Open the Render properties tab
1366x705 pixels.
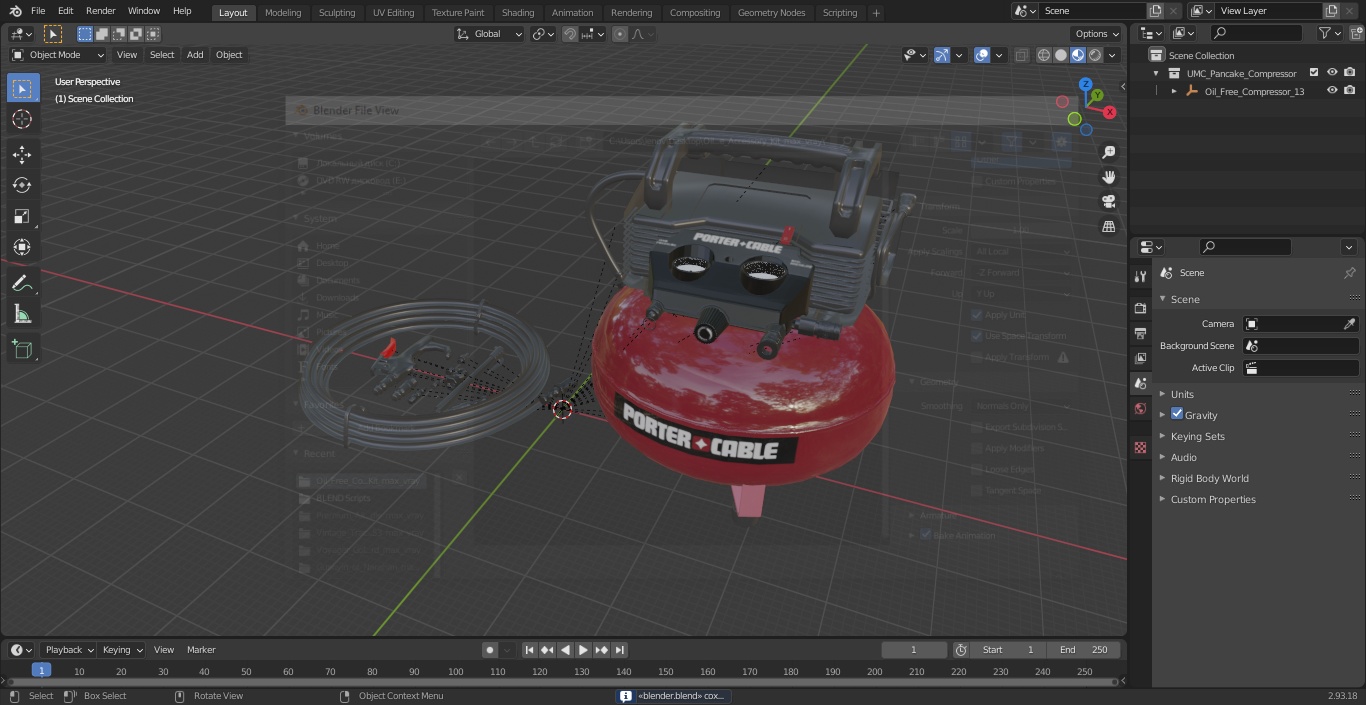point(1140,308)
